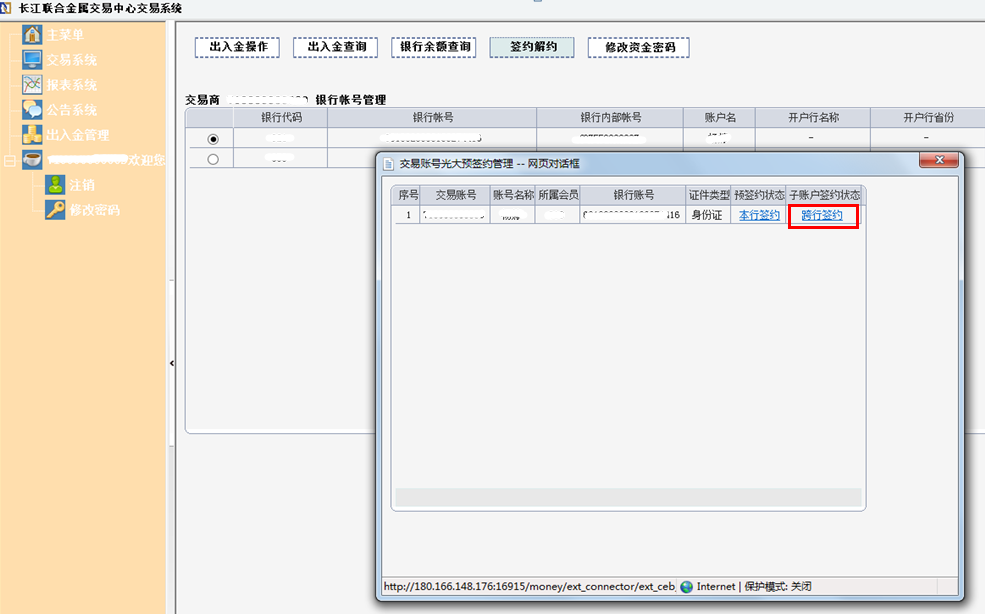Click the 出入金管理 coins icon
985x614 pixels.
pyautogui.click(x=32, y=135)
